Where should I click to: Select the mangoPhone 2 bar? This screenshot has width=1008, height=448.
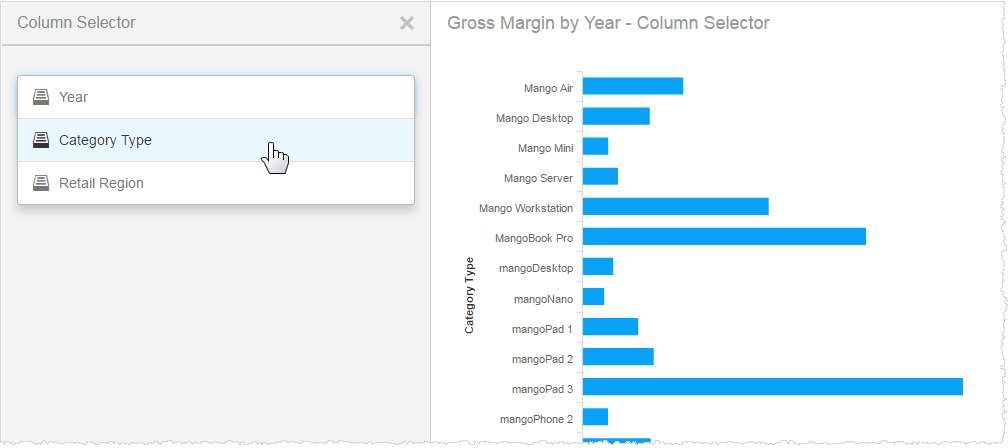click(595, 416)
